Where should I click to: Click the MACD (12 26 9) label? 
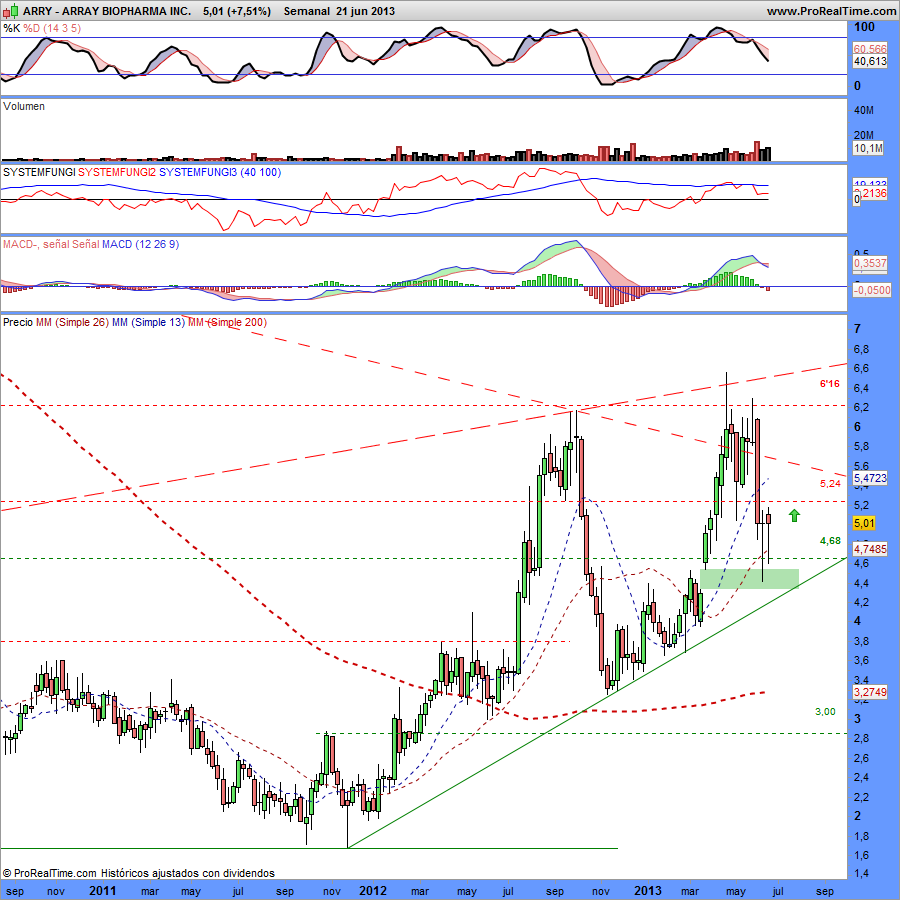click(141, 244)
